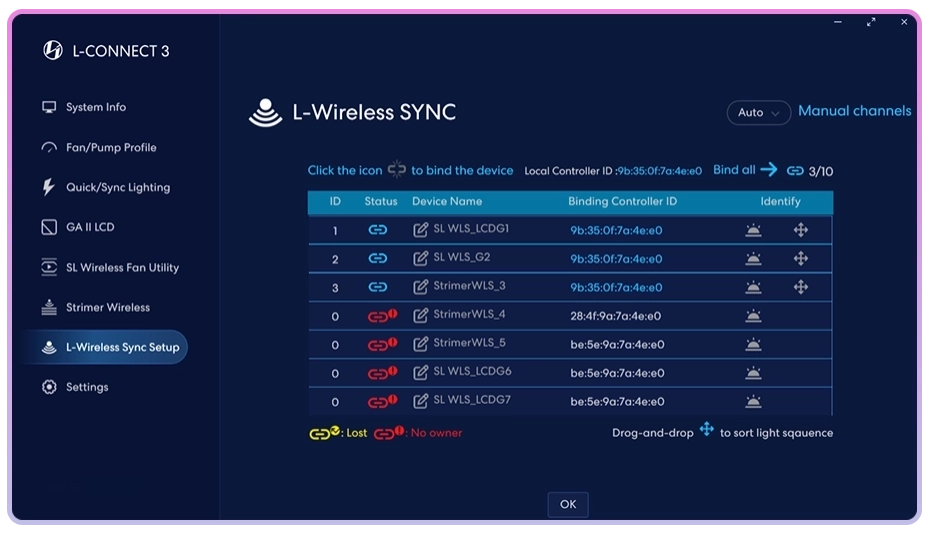Screen dimensions: 931x534
Task: Confirm with the OK button
Action: coord(568,504)
